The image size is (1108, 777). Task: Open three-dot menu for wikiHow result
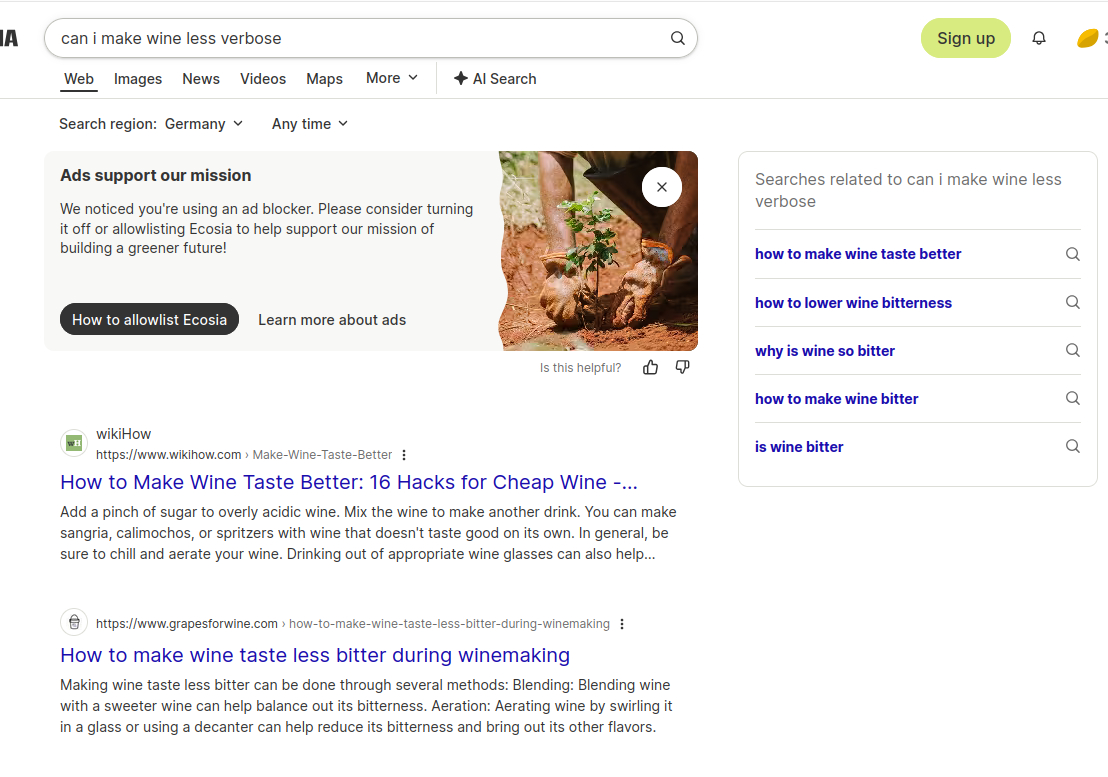pos(404,455)
